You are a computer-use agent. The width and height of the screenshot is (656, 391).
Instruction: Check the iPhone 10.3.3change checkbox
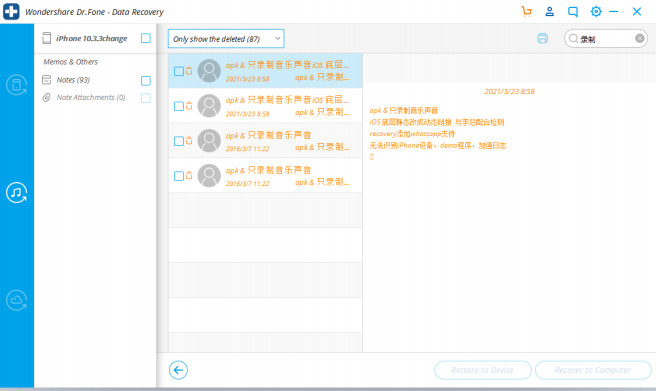[146, 38]
